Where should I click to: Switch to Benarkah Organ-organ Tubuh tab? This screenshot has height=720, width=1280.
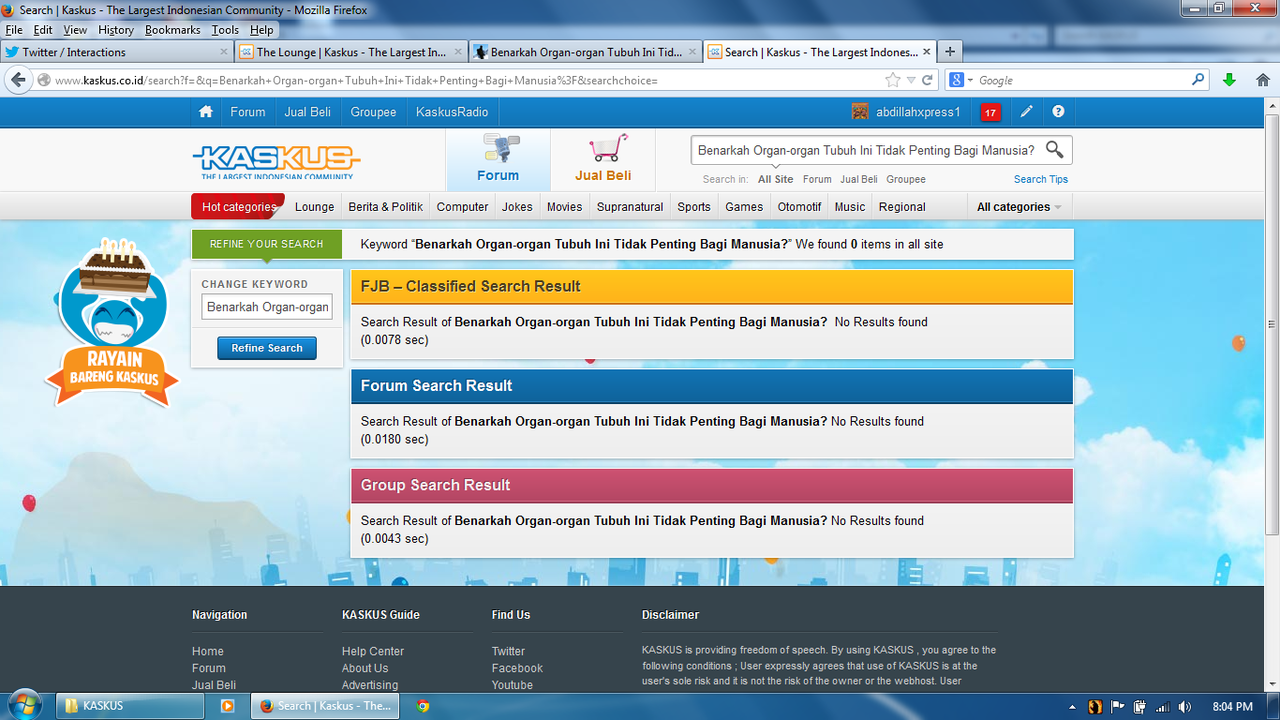(x=586, y=52)
